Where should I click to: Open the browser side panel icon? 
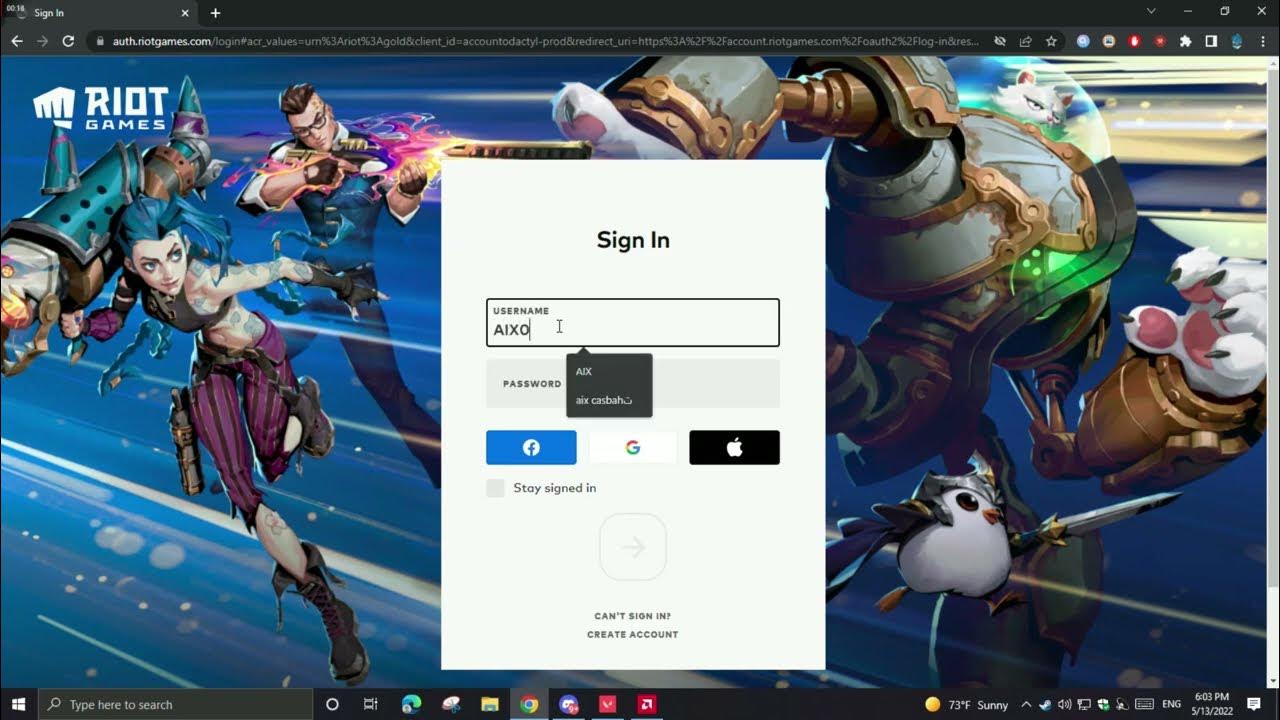[1211, 41]
